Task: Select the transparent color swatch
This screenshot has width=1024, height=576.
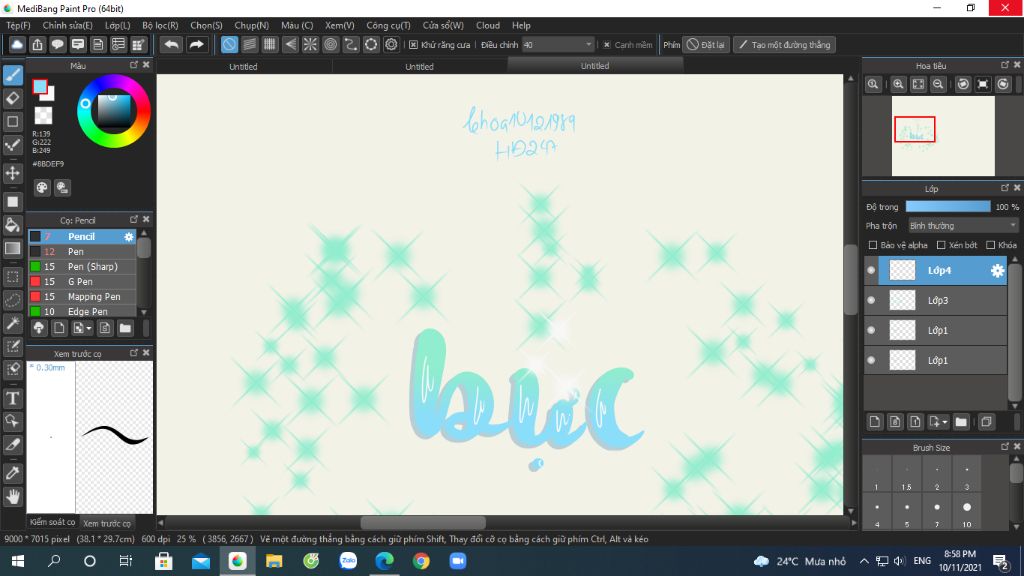Action: click(x=43, y=116)
